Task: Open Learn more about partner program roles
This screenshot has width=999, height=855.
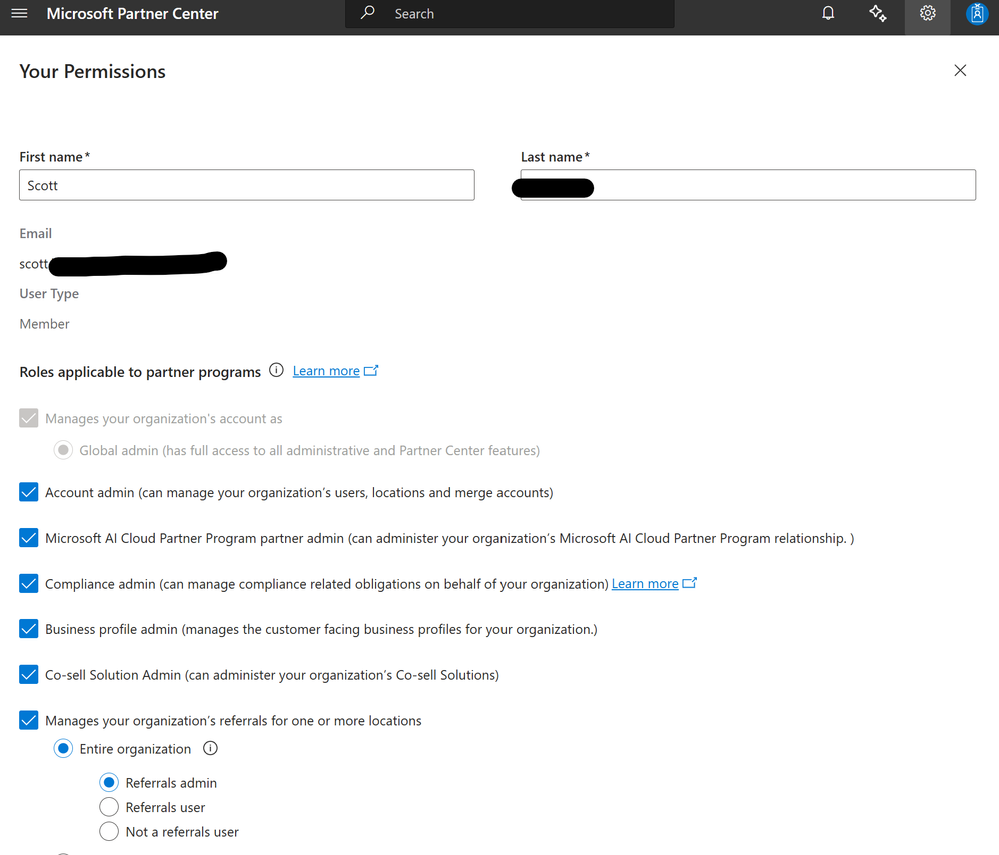Action: 326,371
